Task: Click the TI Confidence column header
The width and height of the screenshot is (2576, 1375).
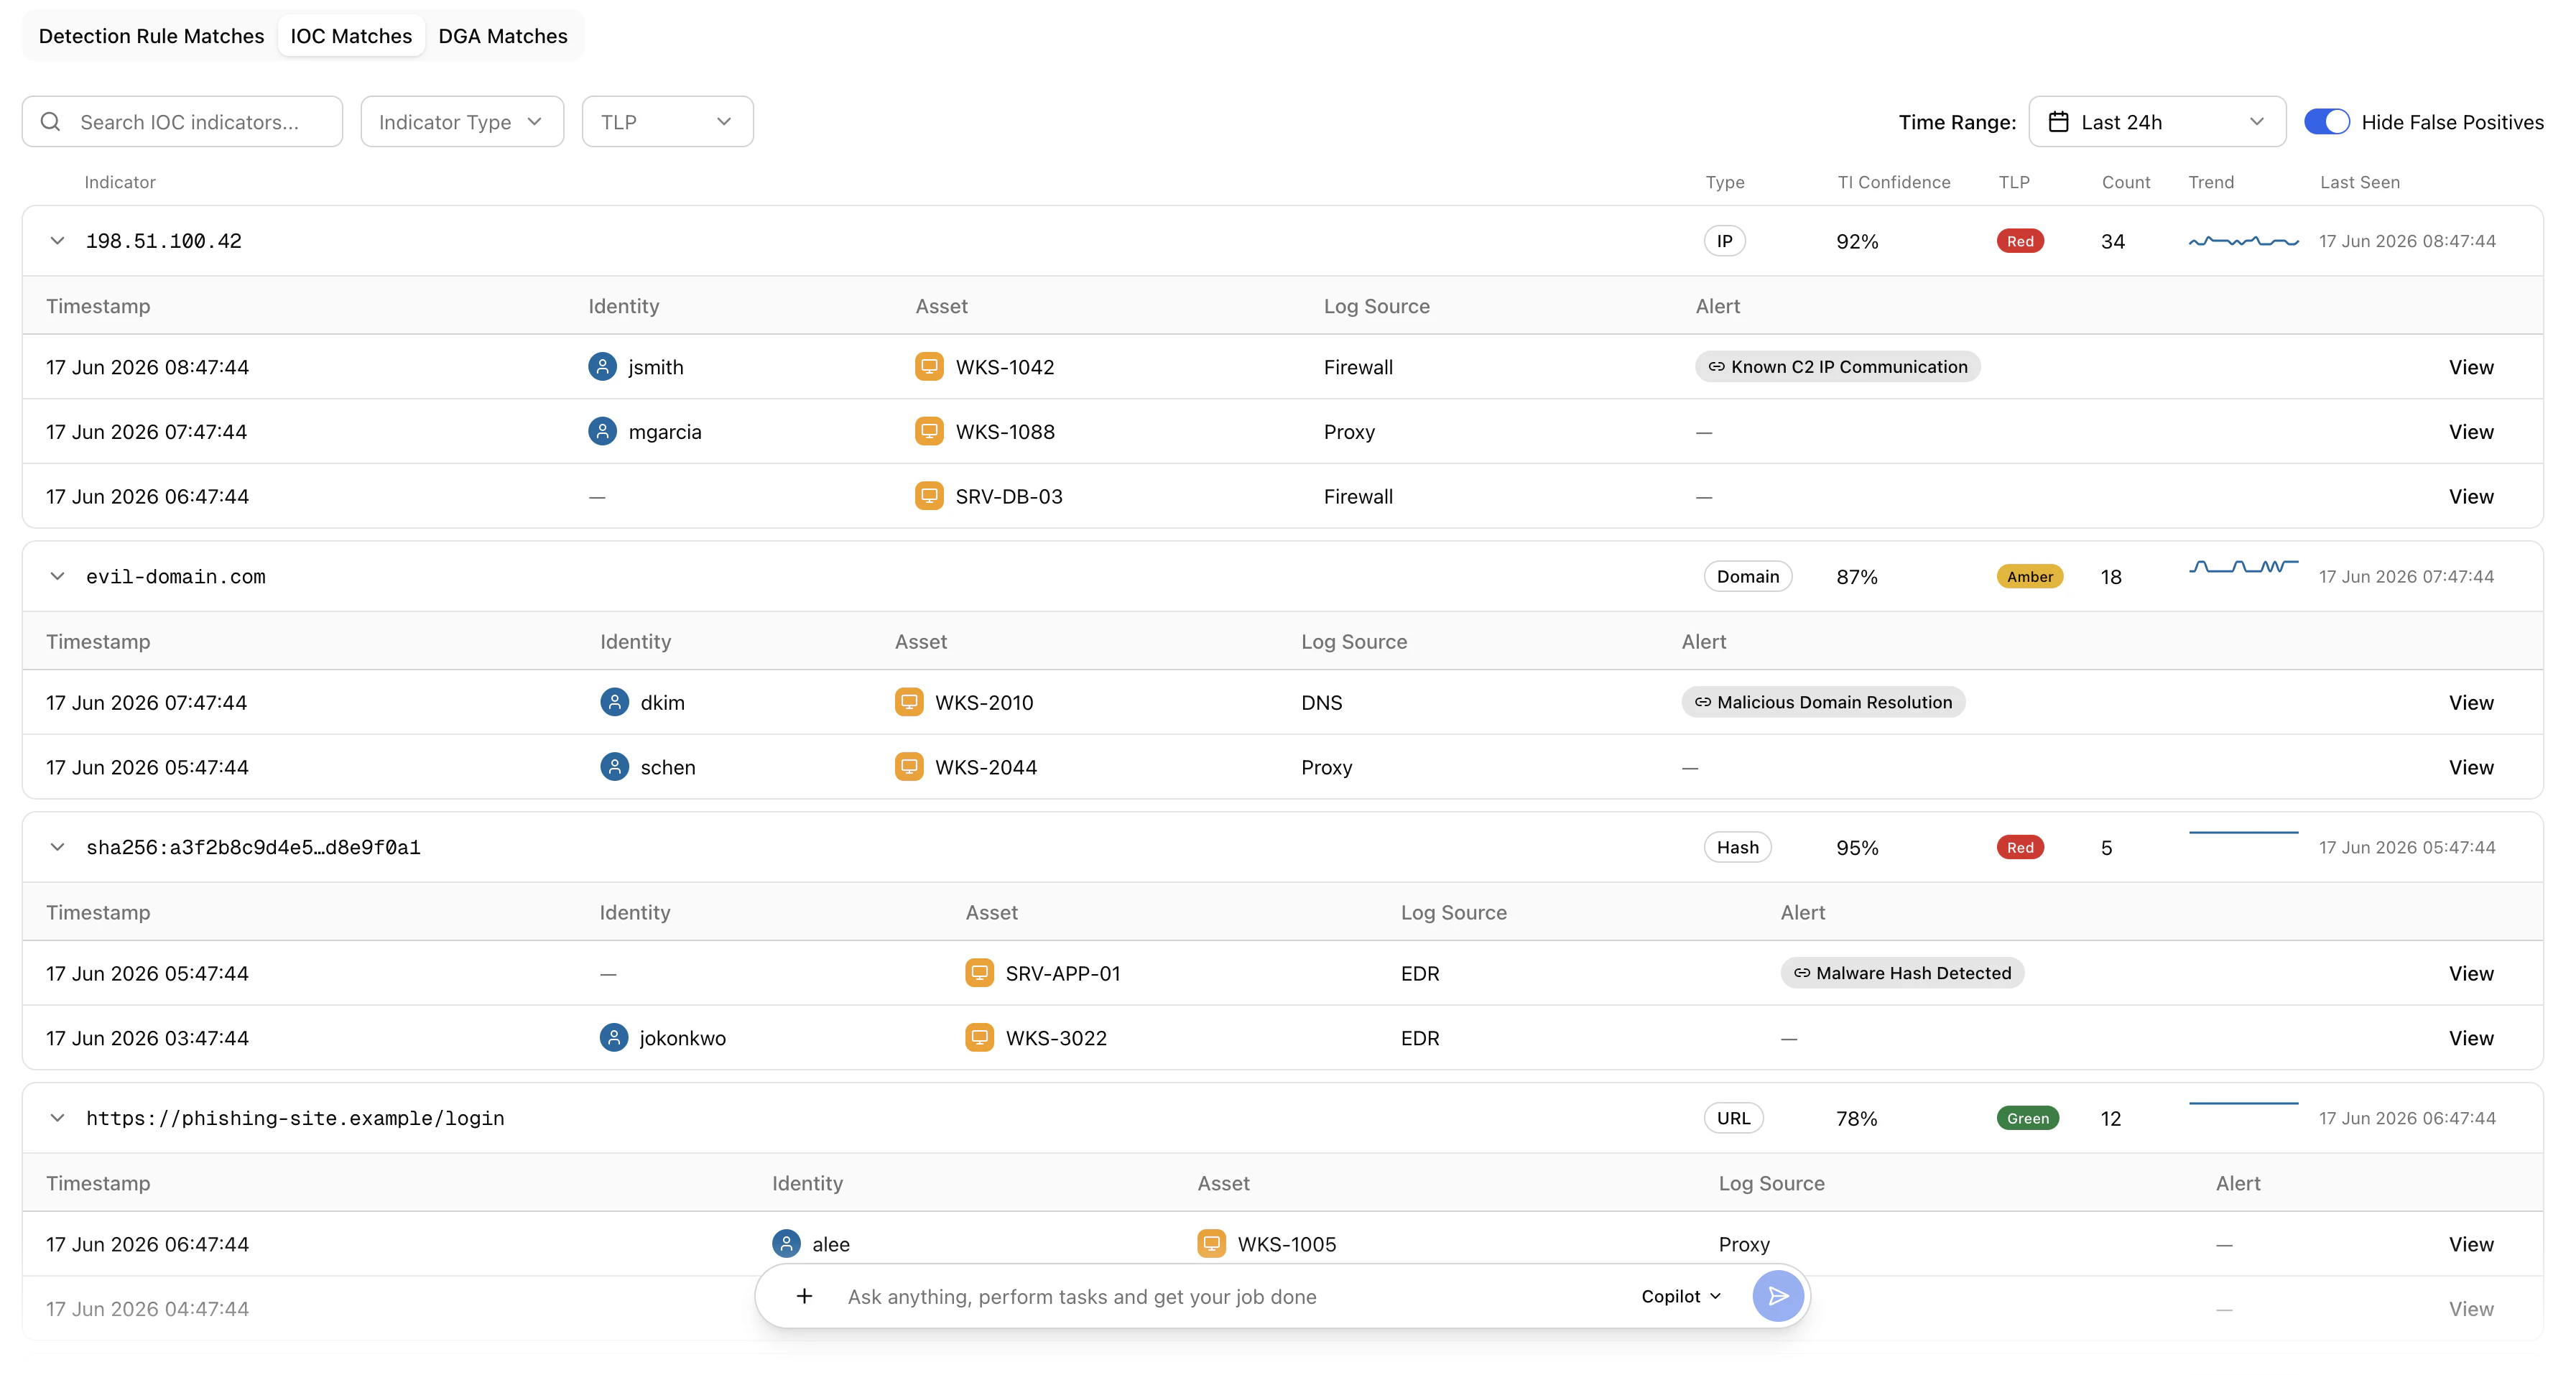Action: (1894, 182)
